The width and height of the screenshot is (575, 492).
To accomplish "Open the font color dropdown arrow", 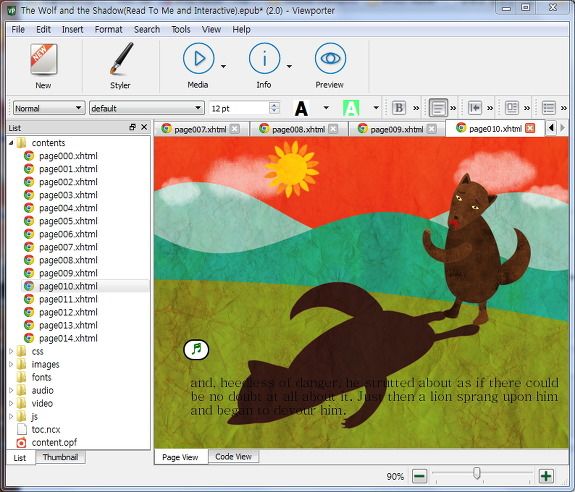I will click(326, 108).
